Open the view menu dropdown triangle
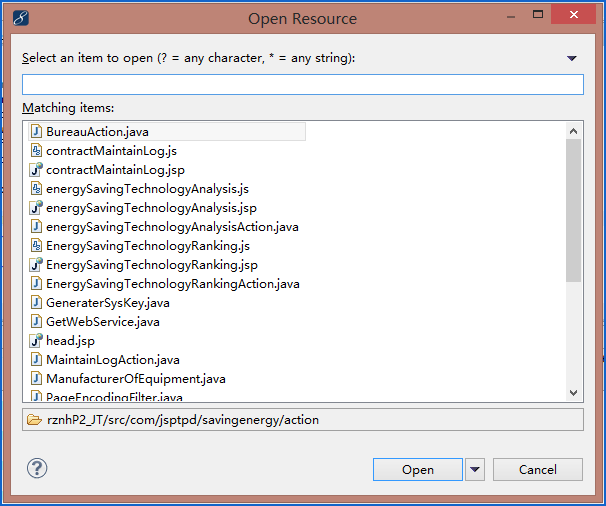606x506 pixels. [572, 59]
